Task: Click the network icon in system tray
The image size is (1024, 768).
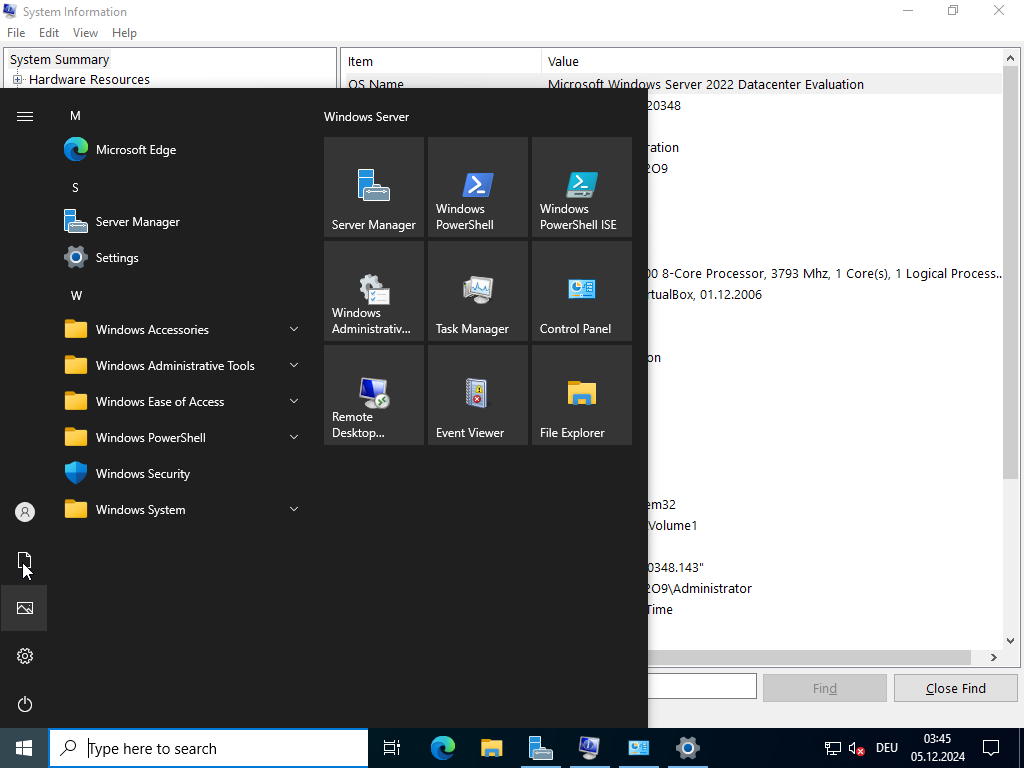Action: tap(833, 748)
